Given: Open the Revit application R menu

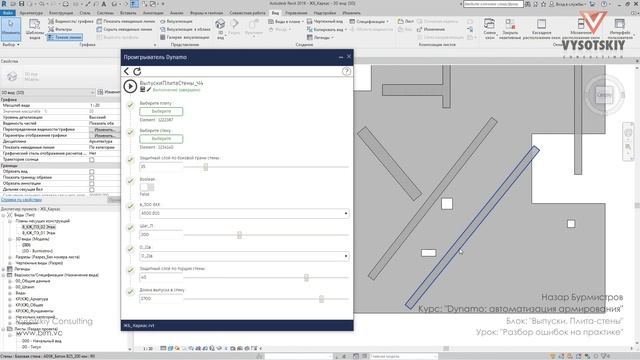Looking at the screenshot, I should pos(4,4).
